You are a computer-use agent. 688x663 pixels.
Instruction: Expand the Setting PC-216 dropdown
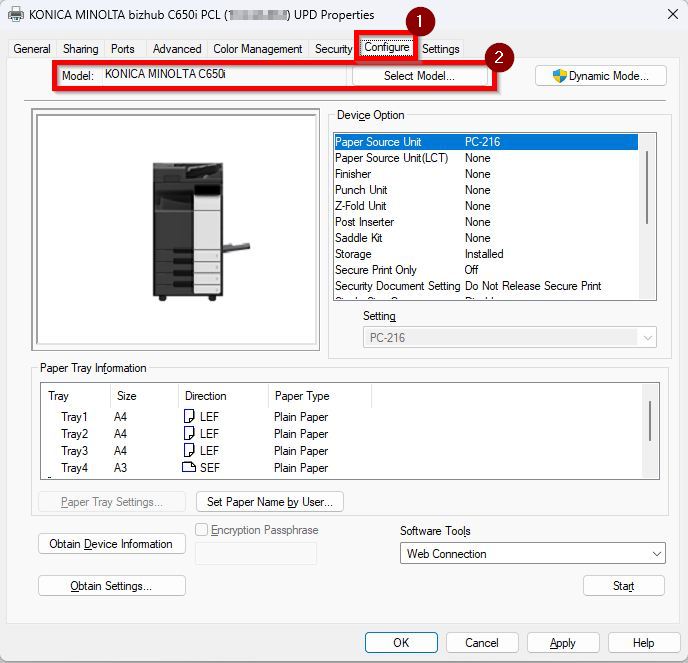pyautogui.click(x=509, y=338)
